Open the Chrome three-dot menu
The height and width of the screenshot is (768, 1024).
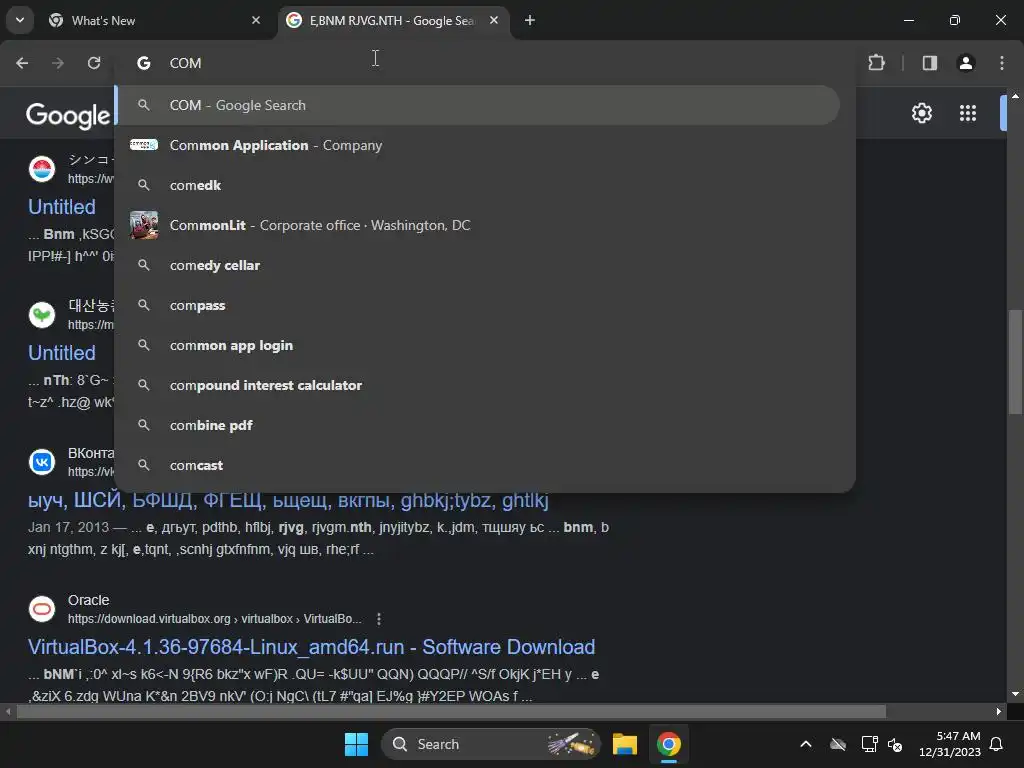tap(1002, 63)
